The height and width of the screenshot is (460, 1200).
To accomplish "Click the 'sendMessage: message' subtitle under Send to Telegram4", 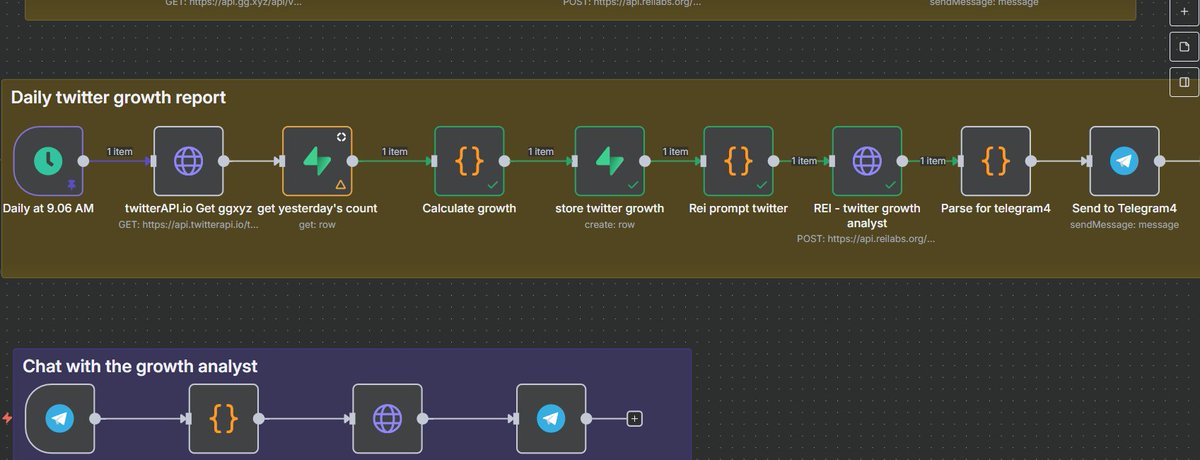I will click(x=1125, y=225).
